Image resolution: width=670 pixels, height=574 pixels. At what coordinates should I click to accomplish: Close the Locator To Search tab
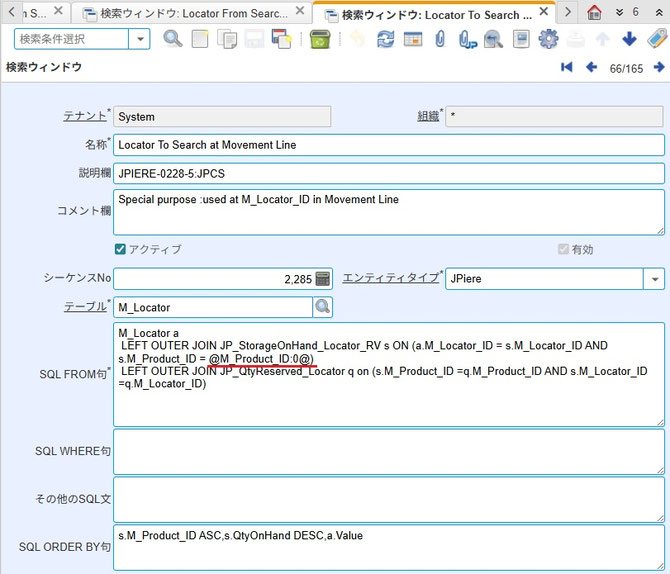click(x=544, y=12)
